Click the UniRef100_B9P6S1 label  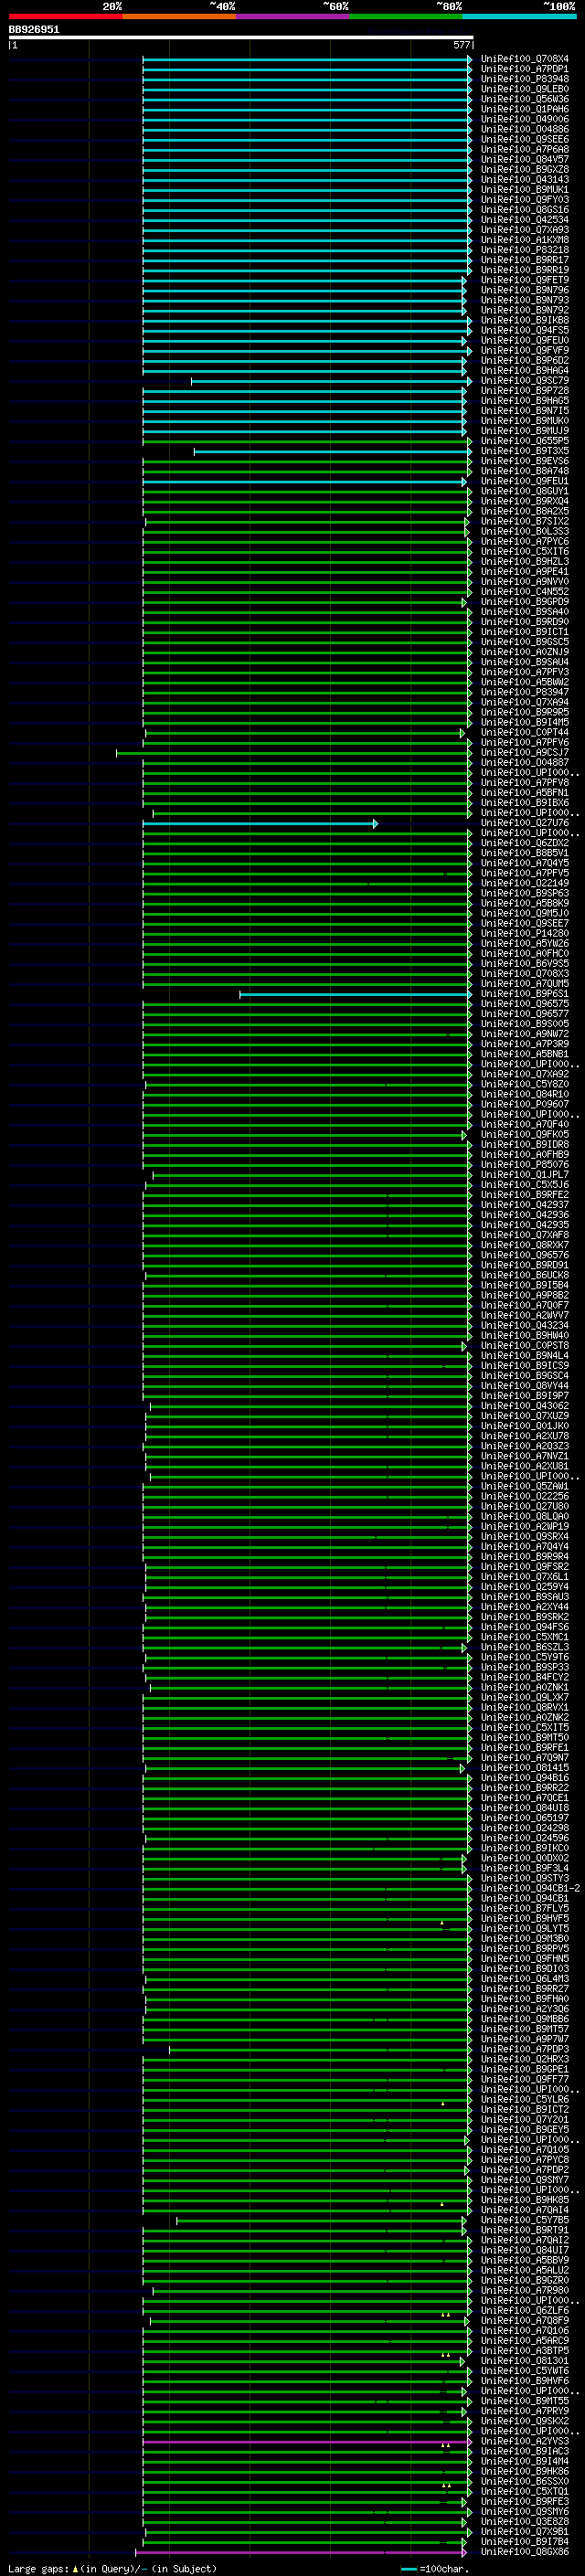pyautogui.click(x=525, y=994)
